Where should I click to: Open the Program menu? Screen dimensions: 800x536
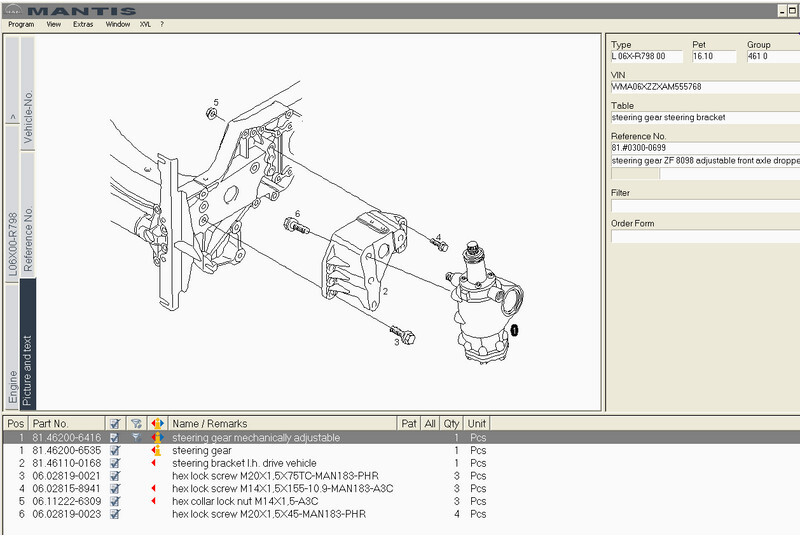click(21, 24)
